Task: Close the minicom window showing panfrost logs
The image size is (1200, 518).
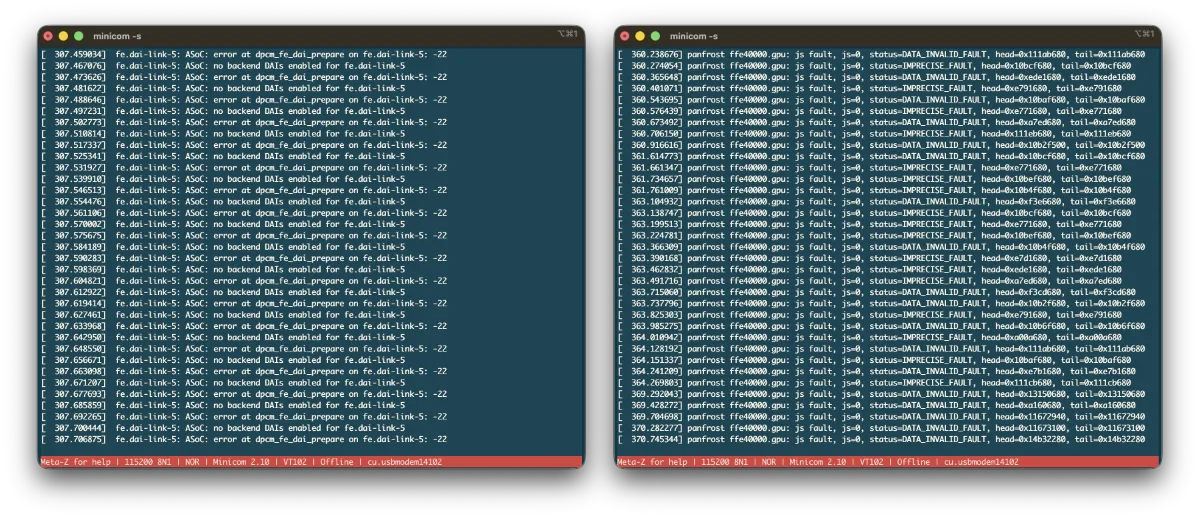Action: click(624, 35)
